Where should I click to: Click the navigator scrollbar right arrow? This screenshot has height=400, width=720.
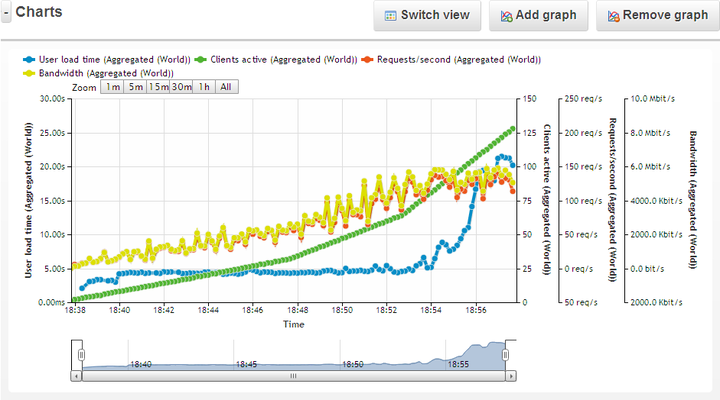point(512,376)
